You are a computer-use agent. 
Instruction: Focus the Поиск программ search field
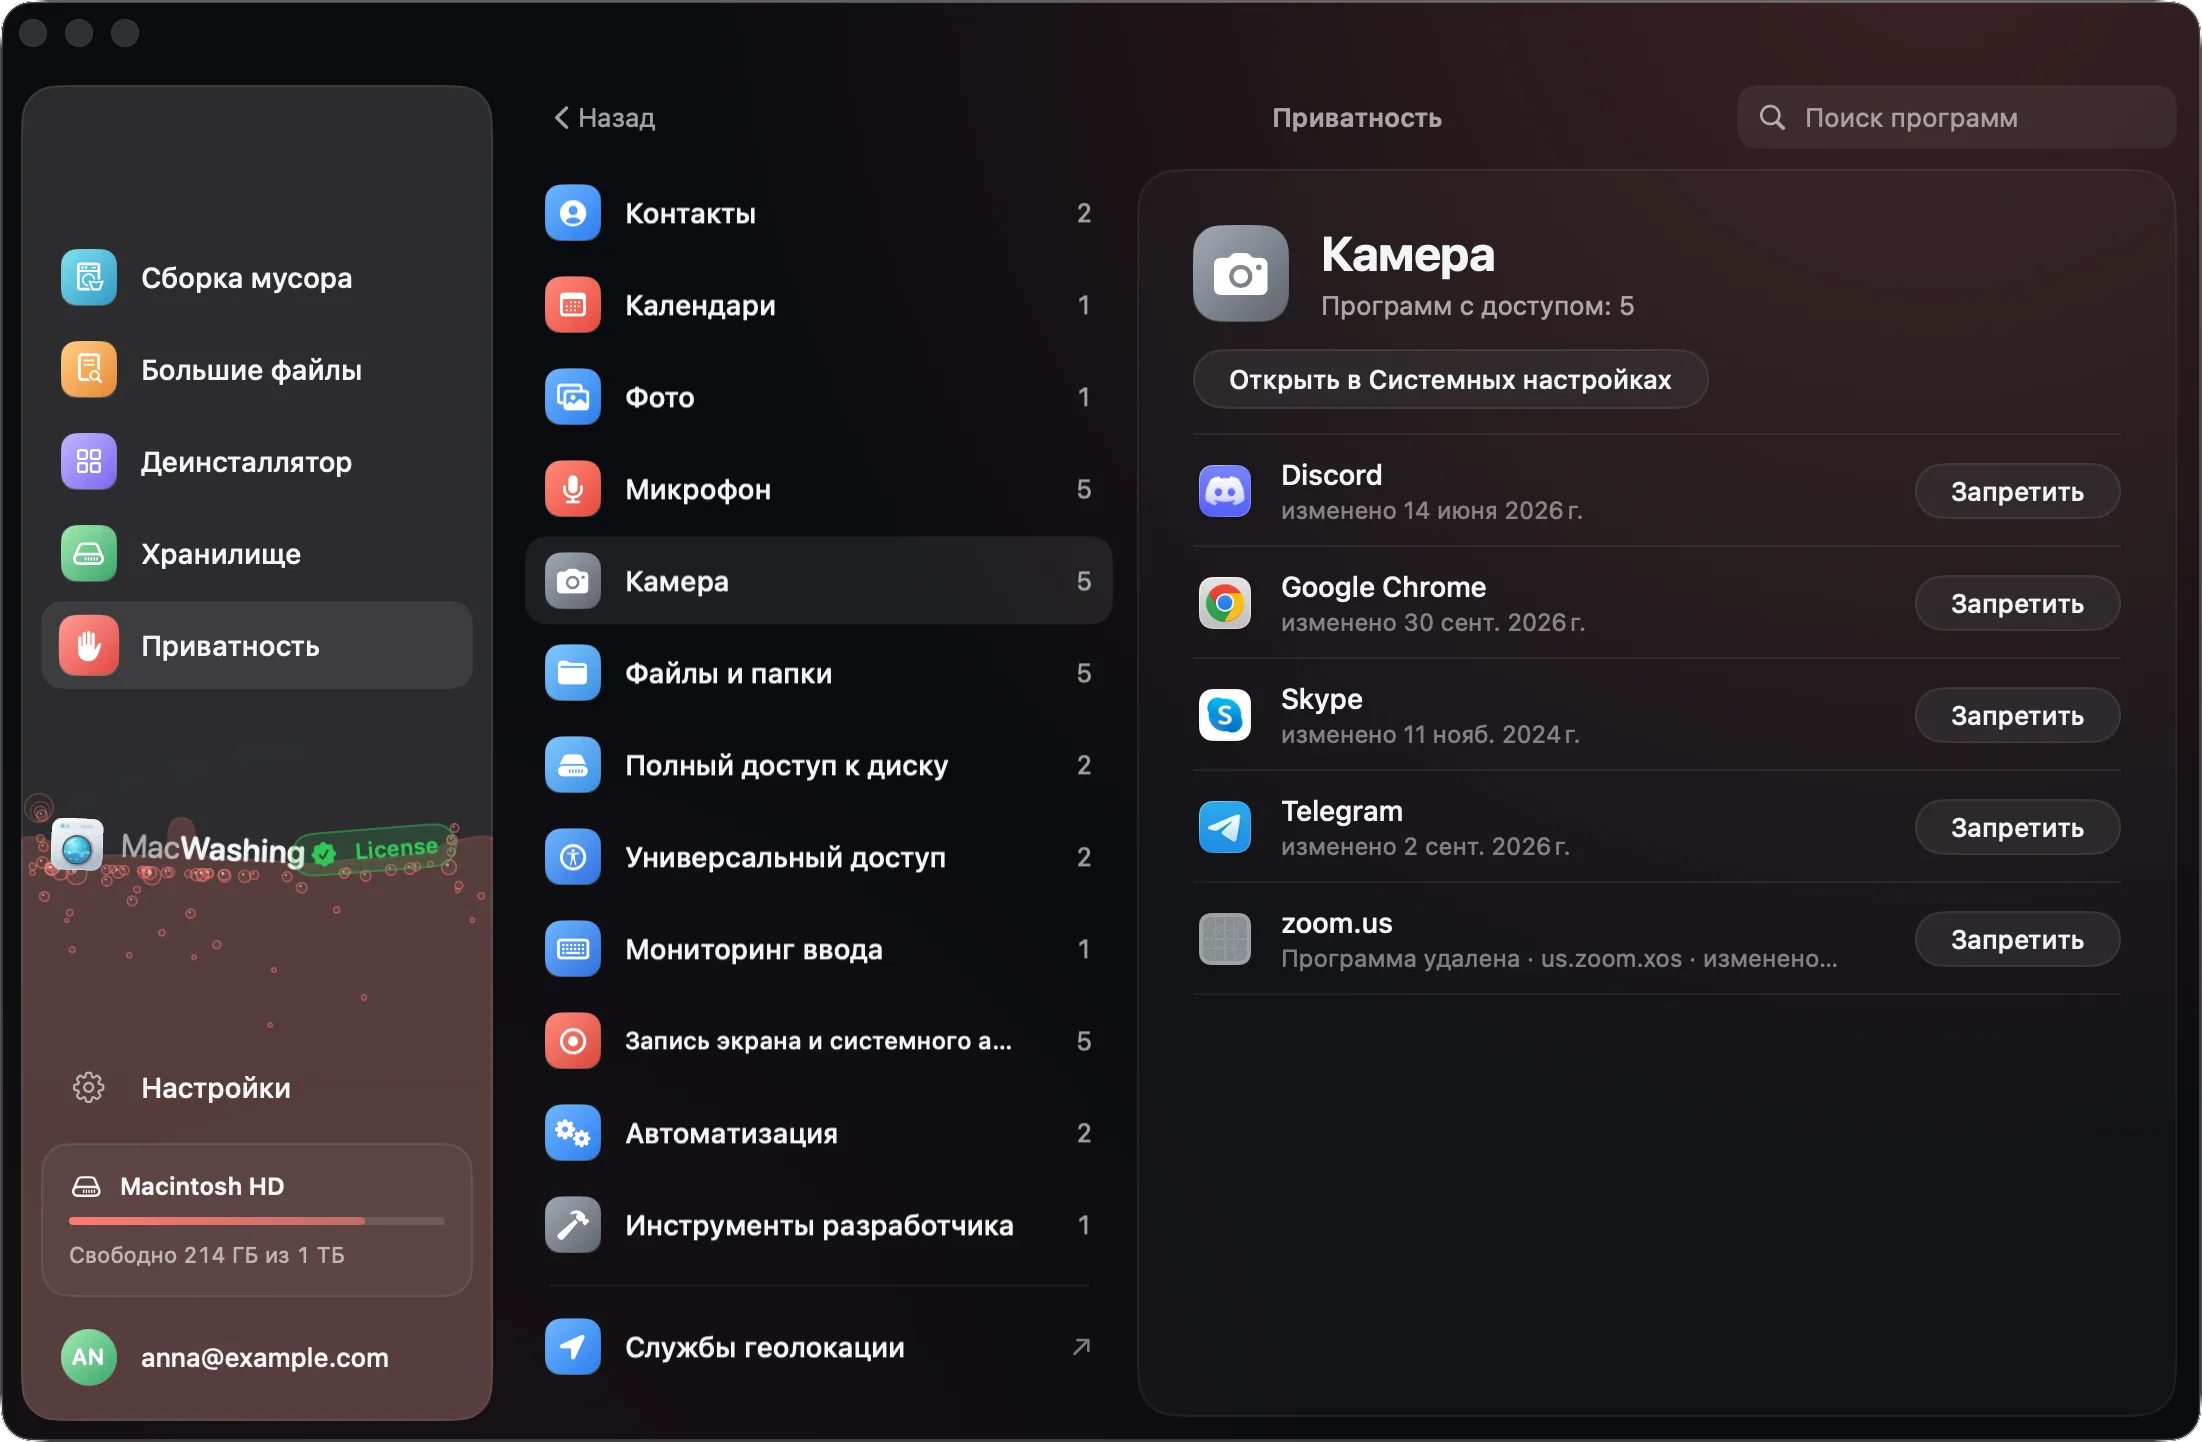pyautogui.click(x=1957, y=118)
